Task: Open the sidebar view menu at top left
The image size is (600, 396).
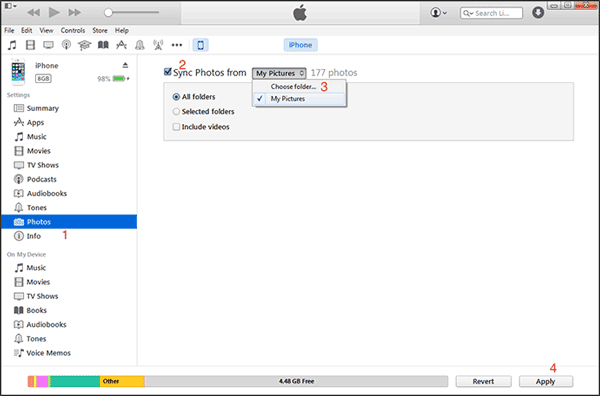Action: [x=10, y=6]
